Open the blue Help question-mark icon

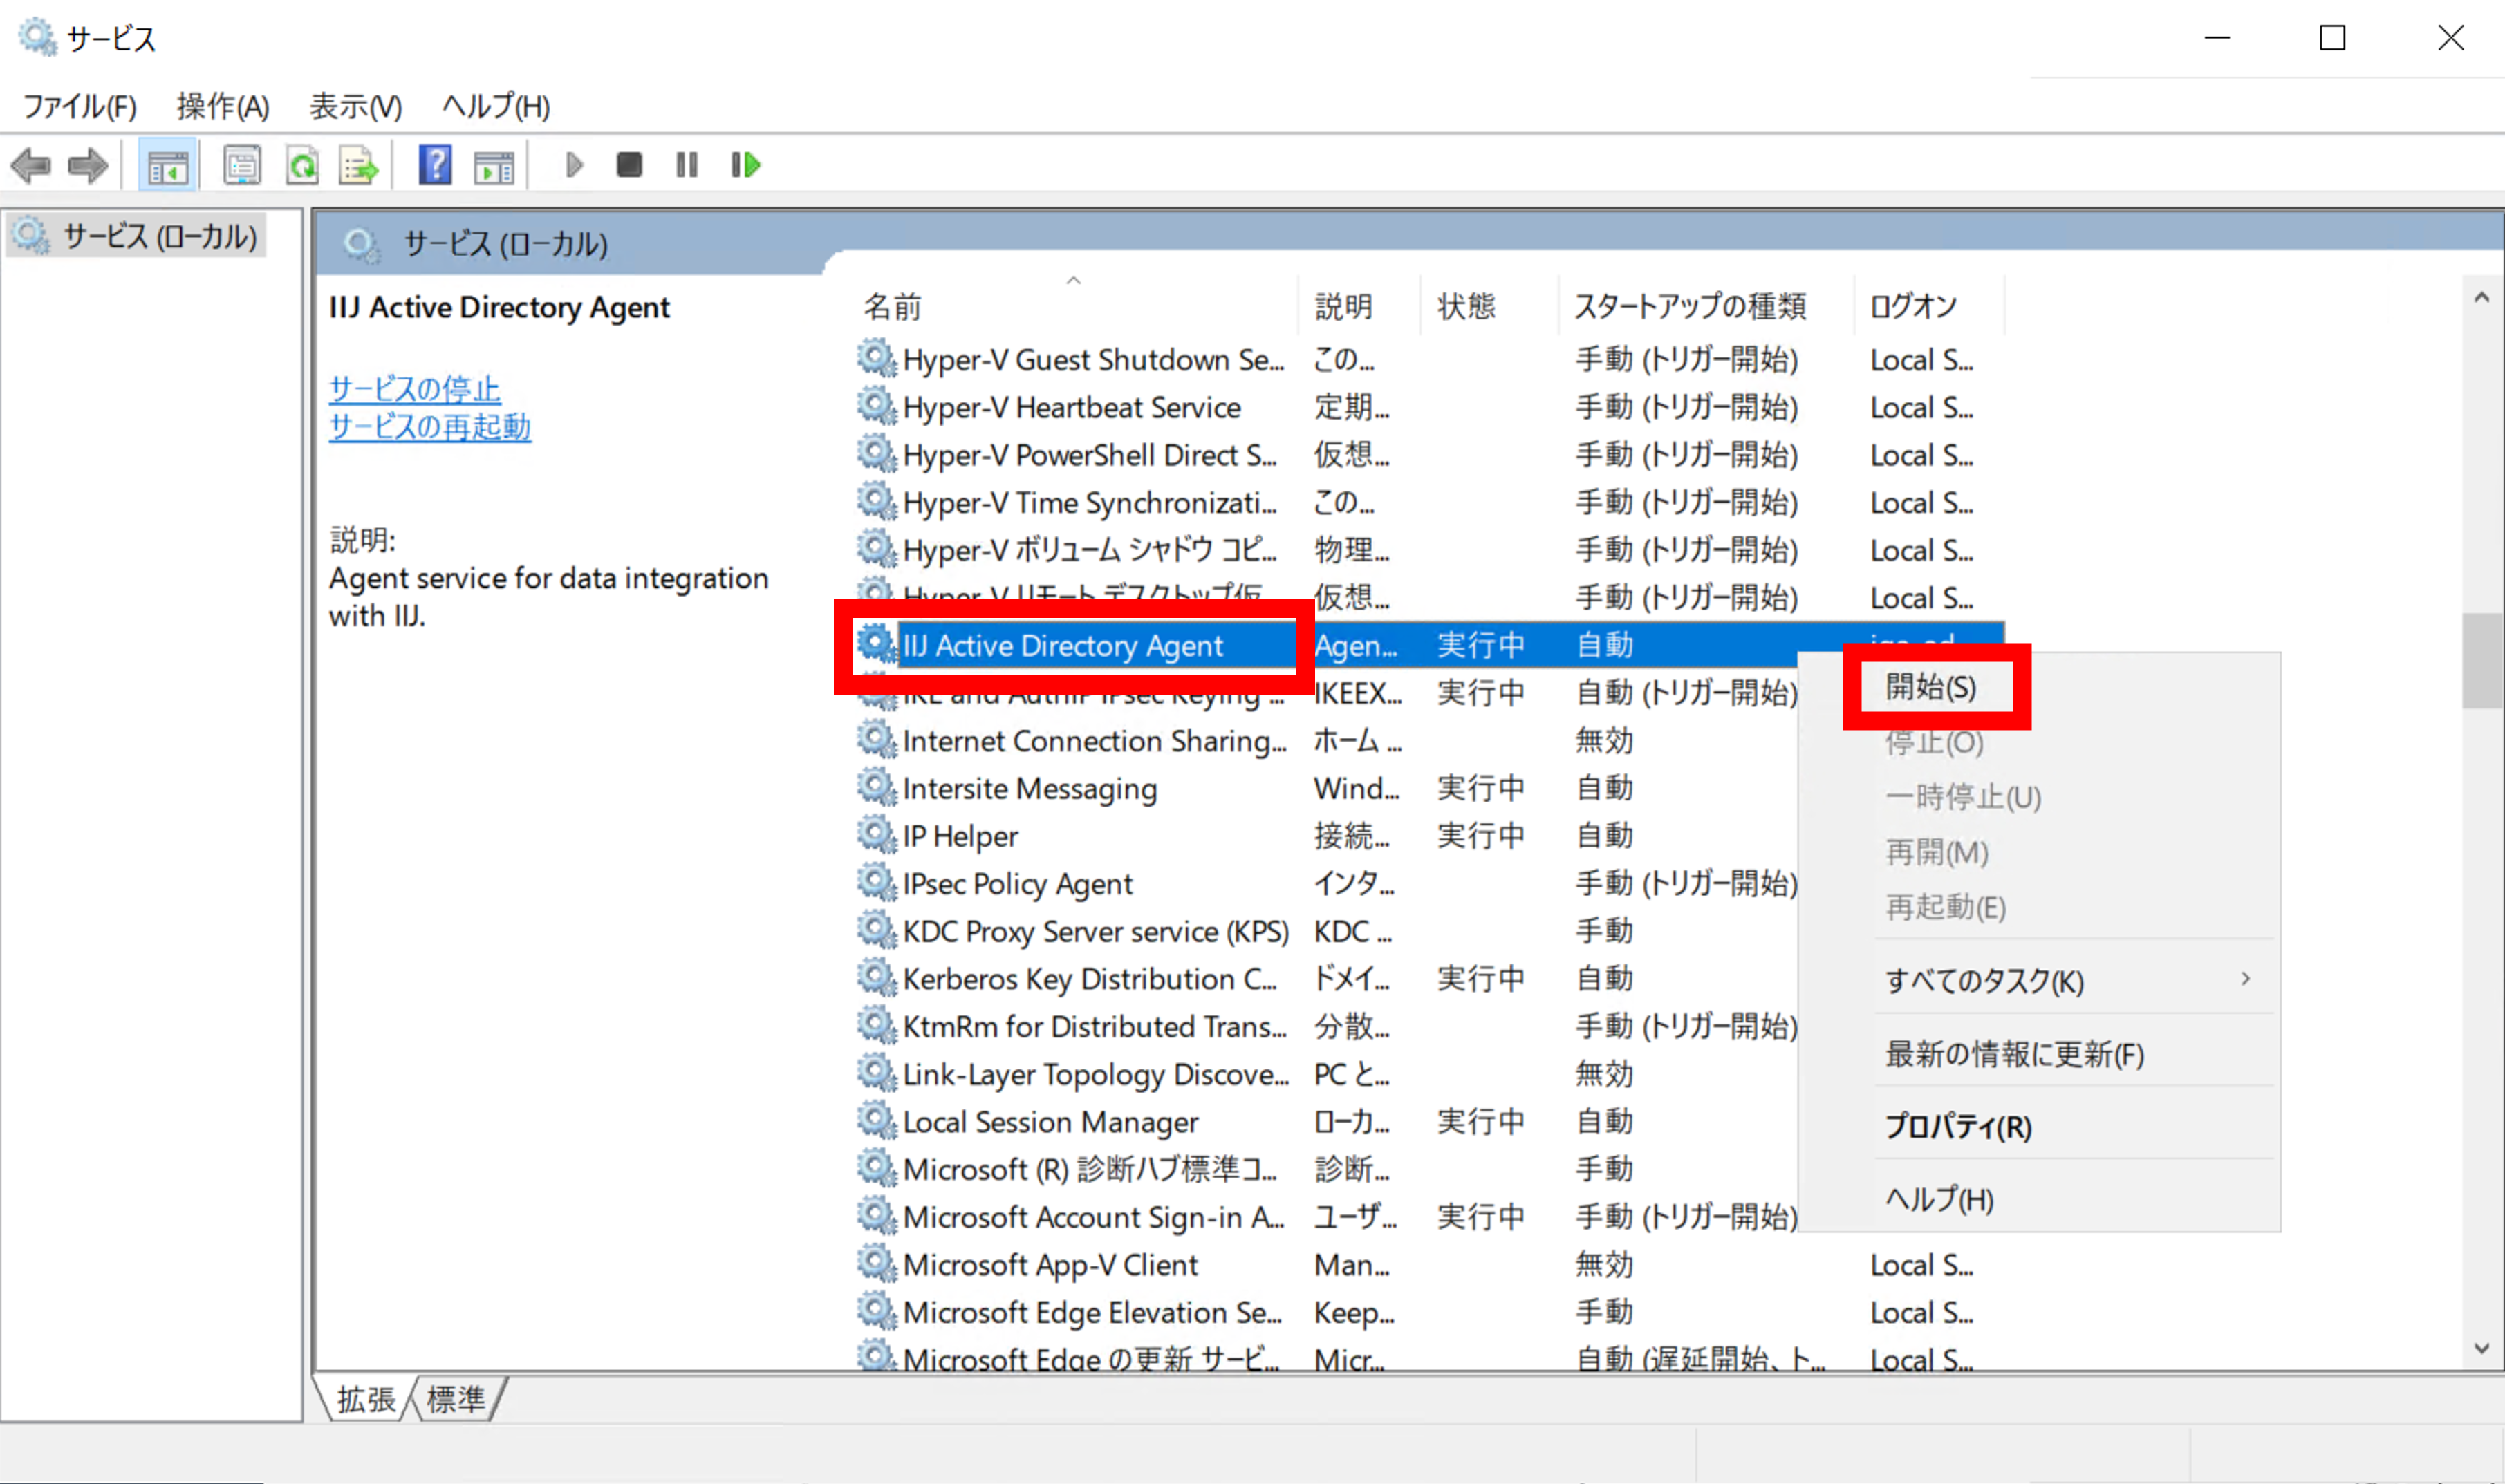[435, 165]
